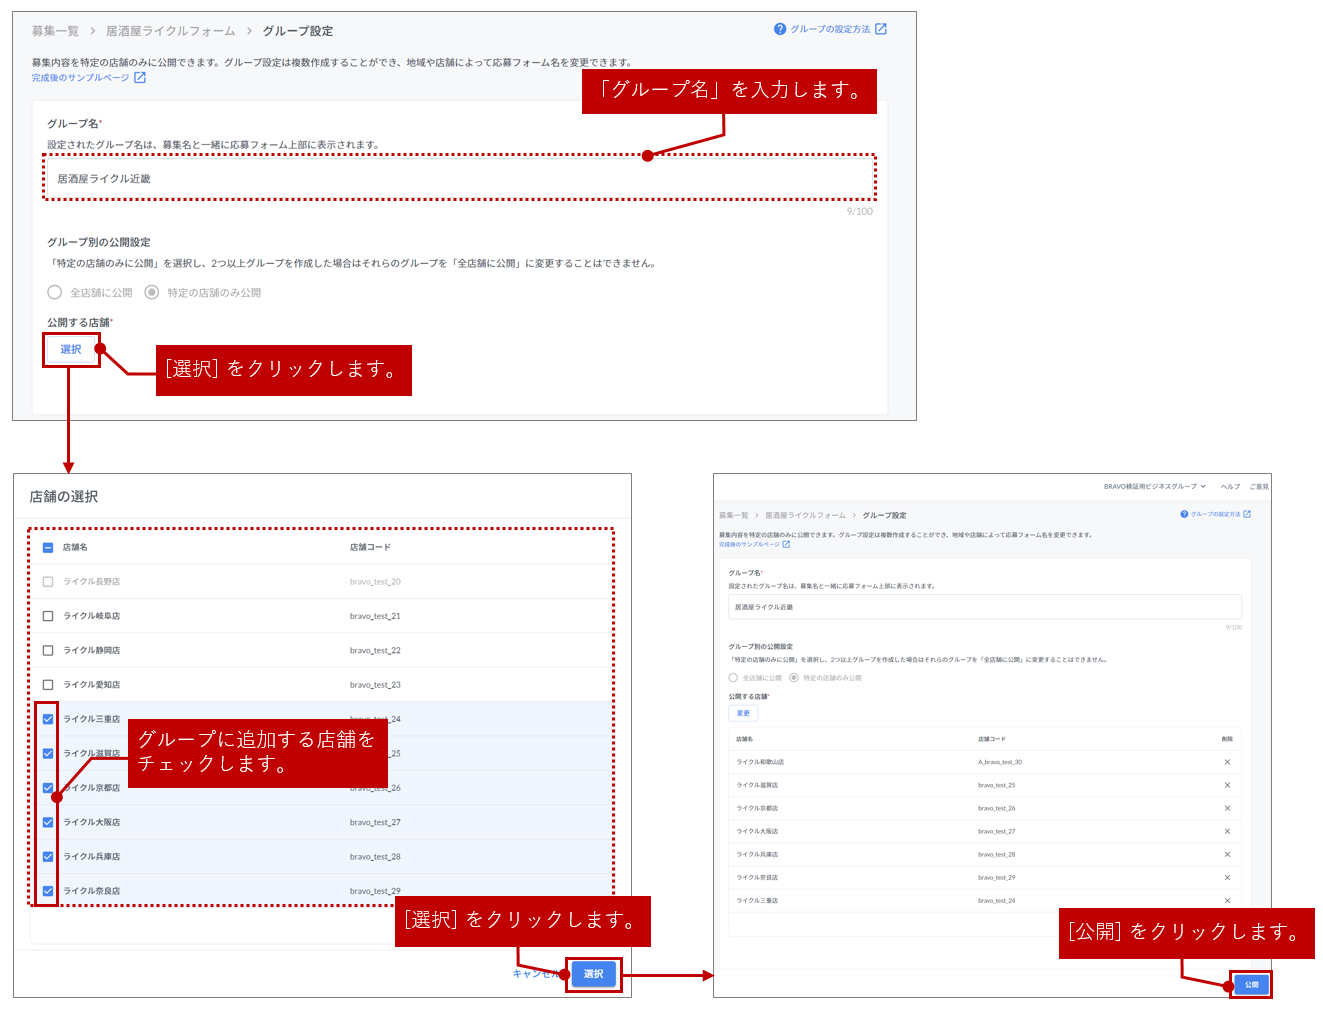The width and height of the screenshot is (1323, 1024).
Task: Remove ライクル大阪店 from the published store list
Action: (1227, 831)
